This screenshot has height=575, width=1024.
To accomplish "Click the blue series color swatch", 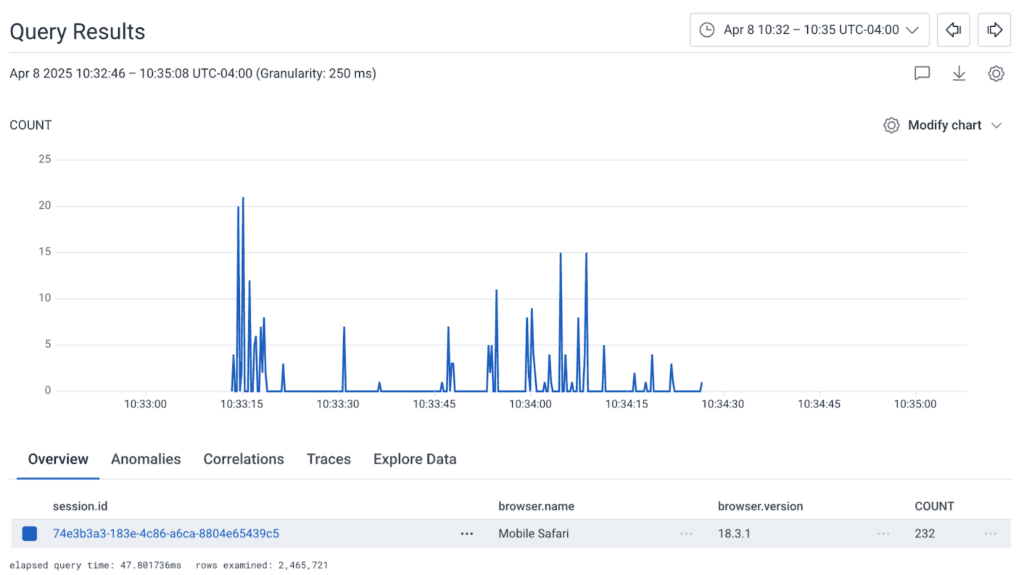I will click(29, 534).
